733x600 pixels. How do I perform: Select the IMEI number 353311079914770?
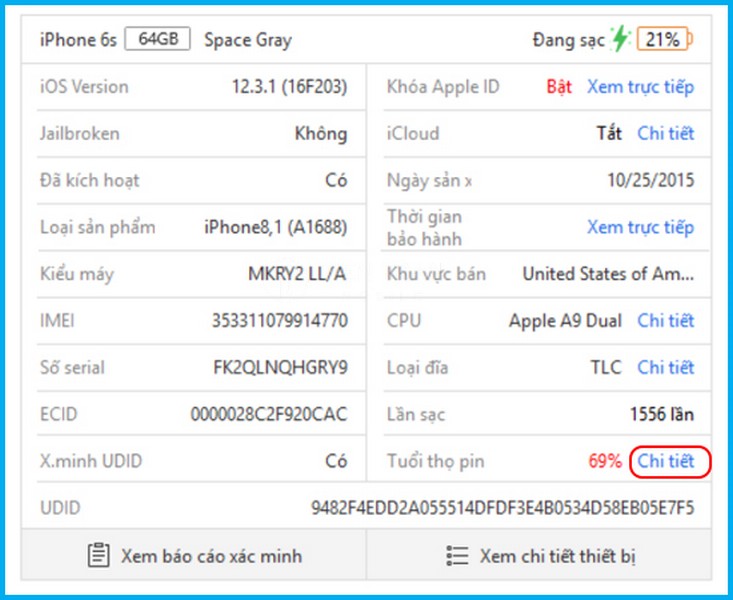coord(279,321)
